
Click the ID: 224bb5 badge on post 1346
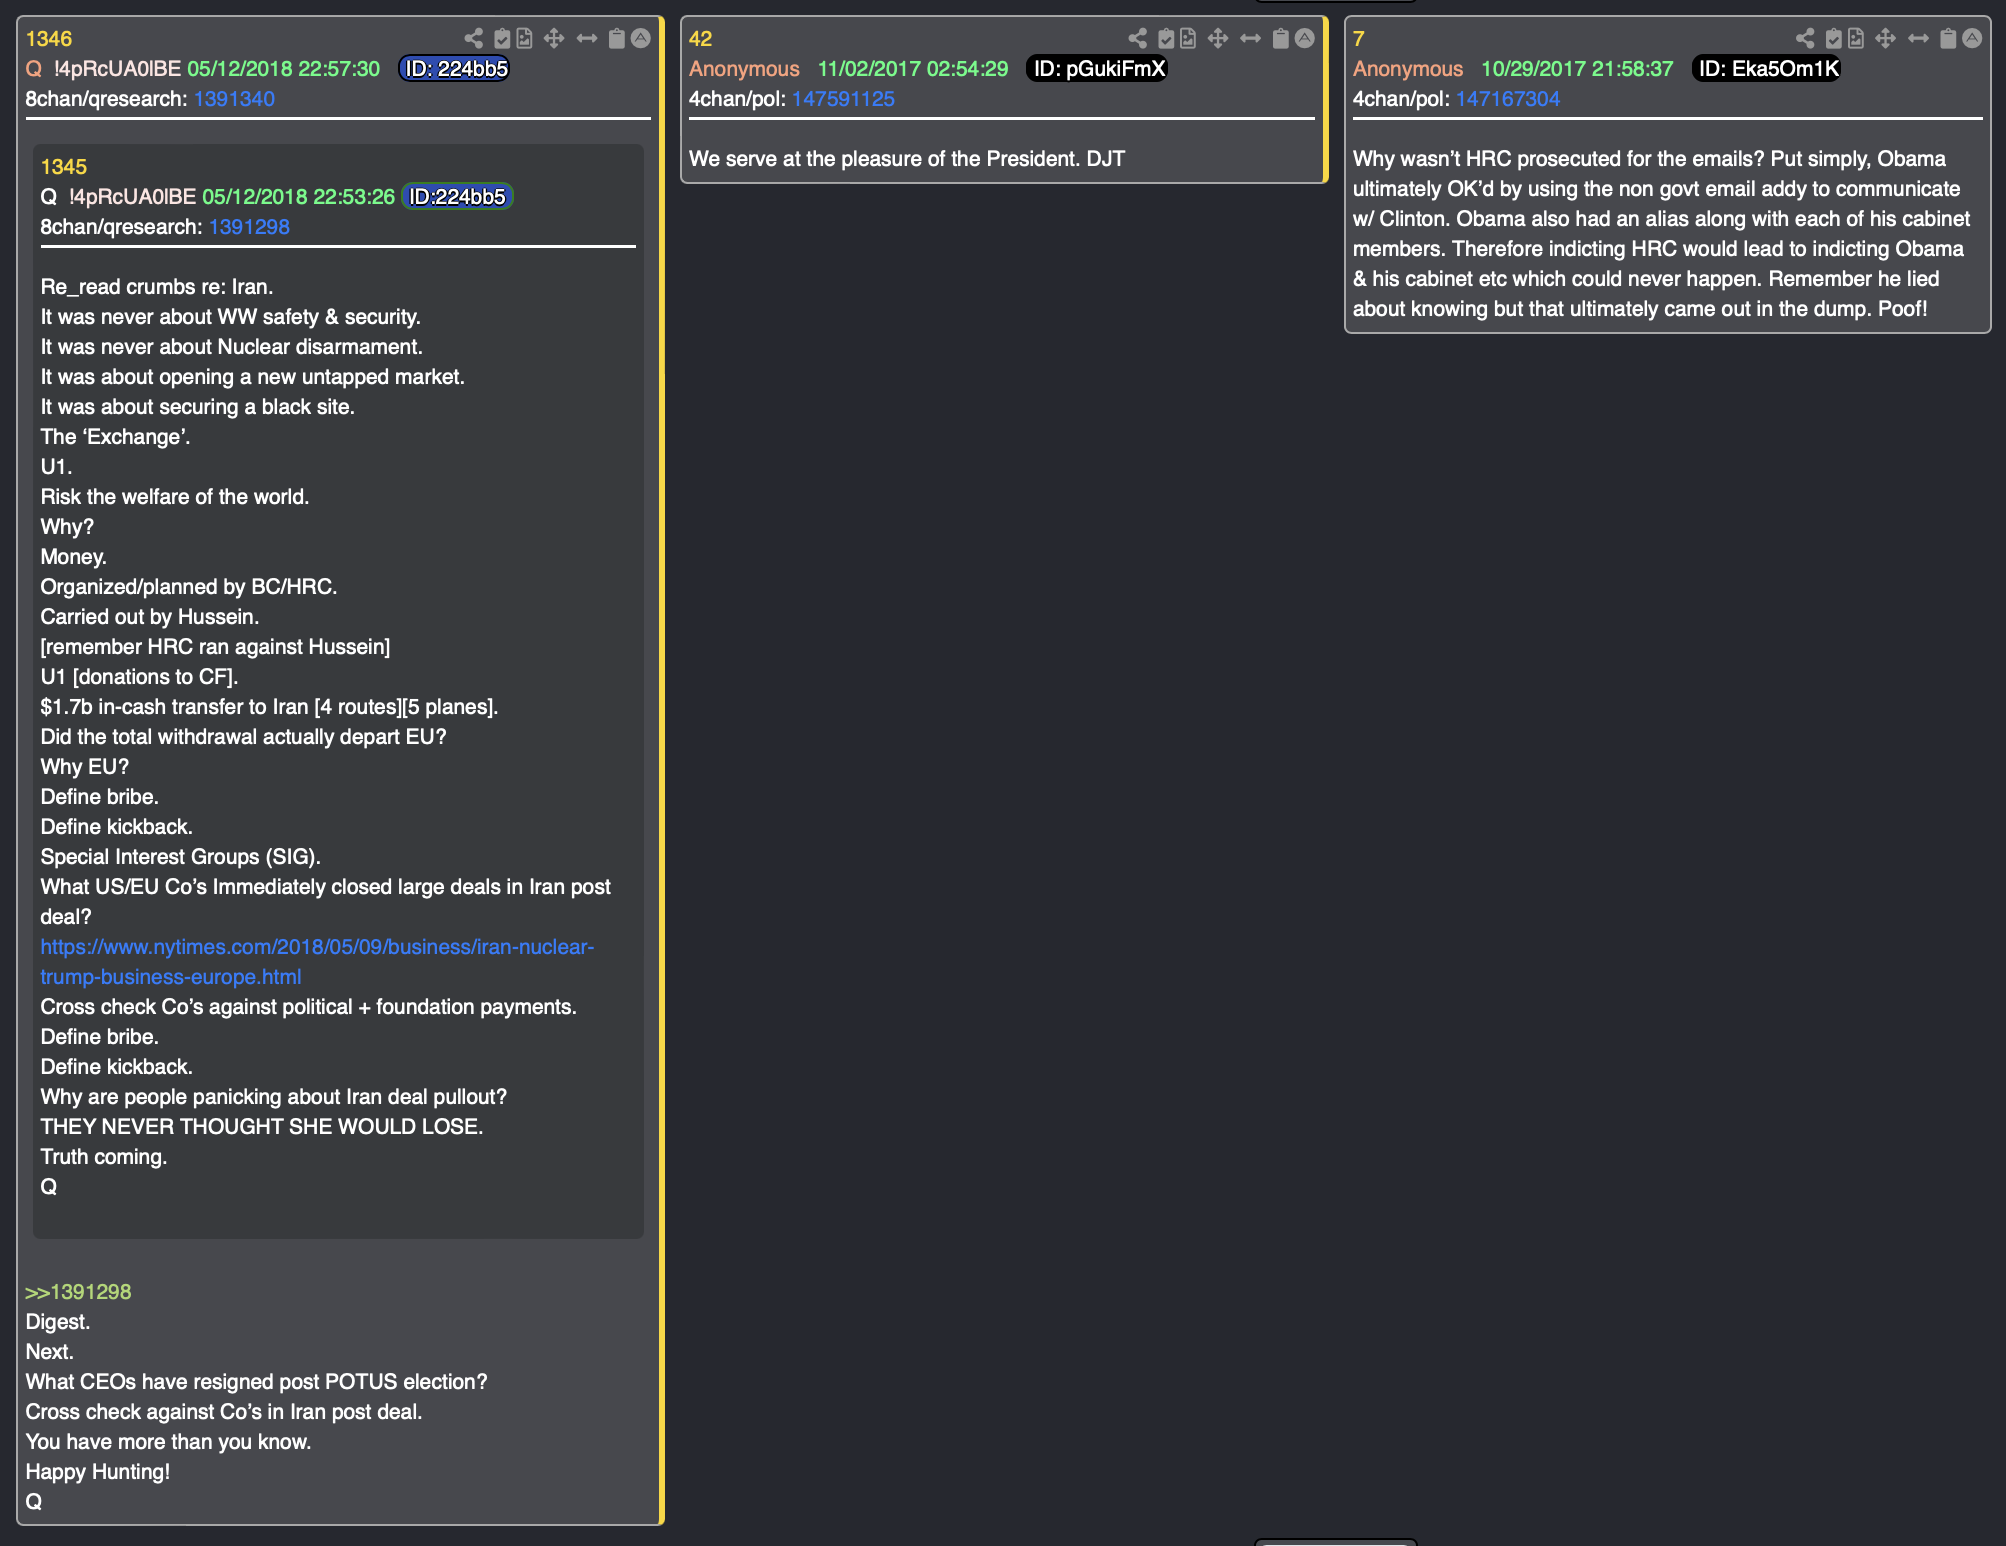click(455, 69)
